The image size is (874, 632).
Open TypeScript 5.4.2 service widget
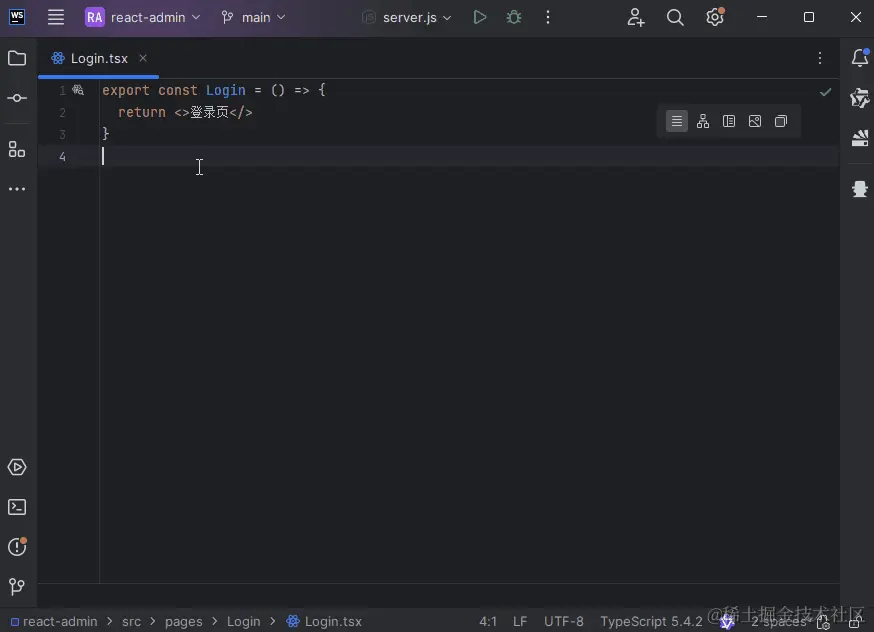pos(651,621)
